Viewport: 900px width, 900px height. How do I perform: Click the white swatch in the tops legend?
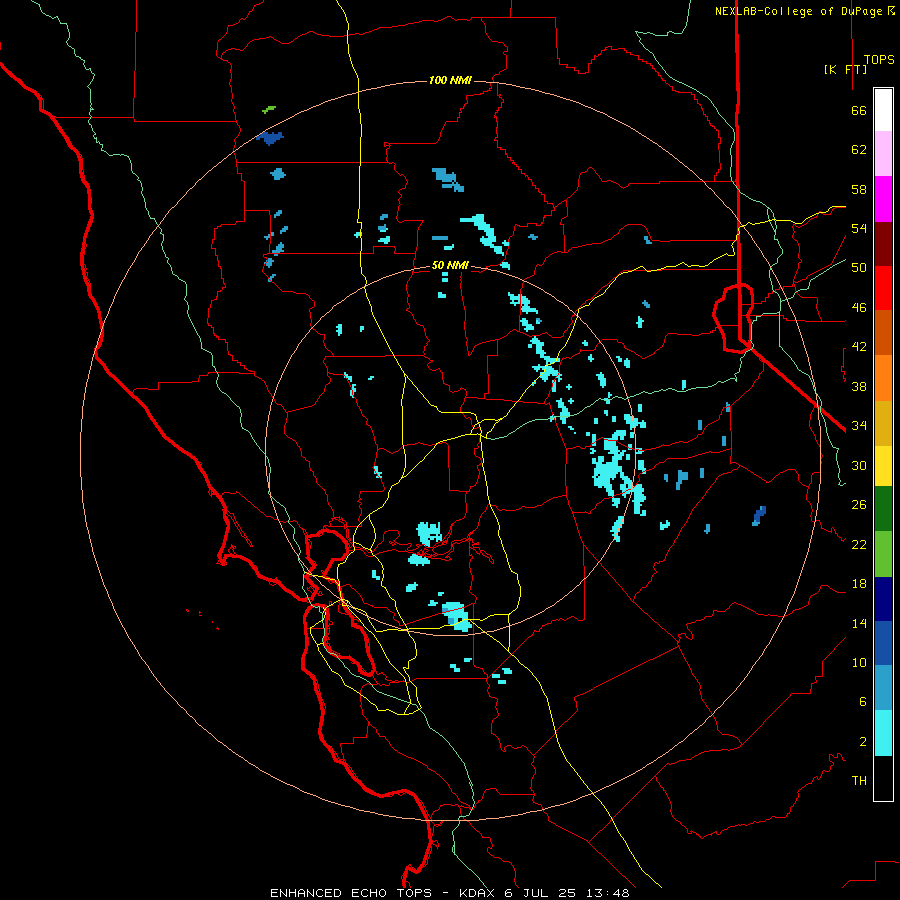(883, 110)
